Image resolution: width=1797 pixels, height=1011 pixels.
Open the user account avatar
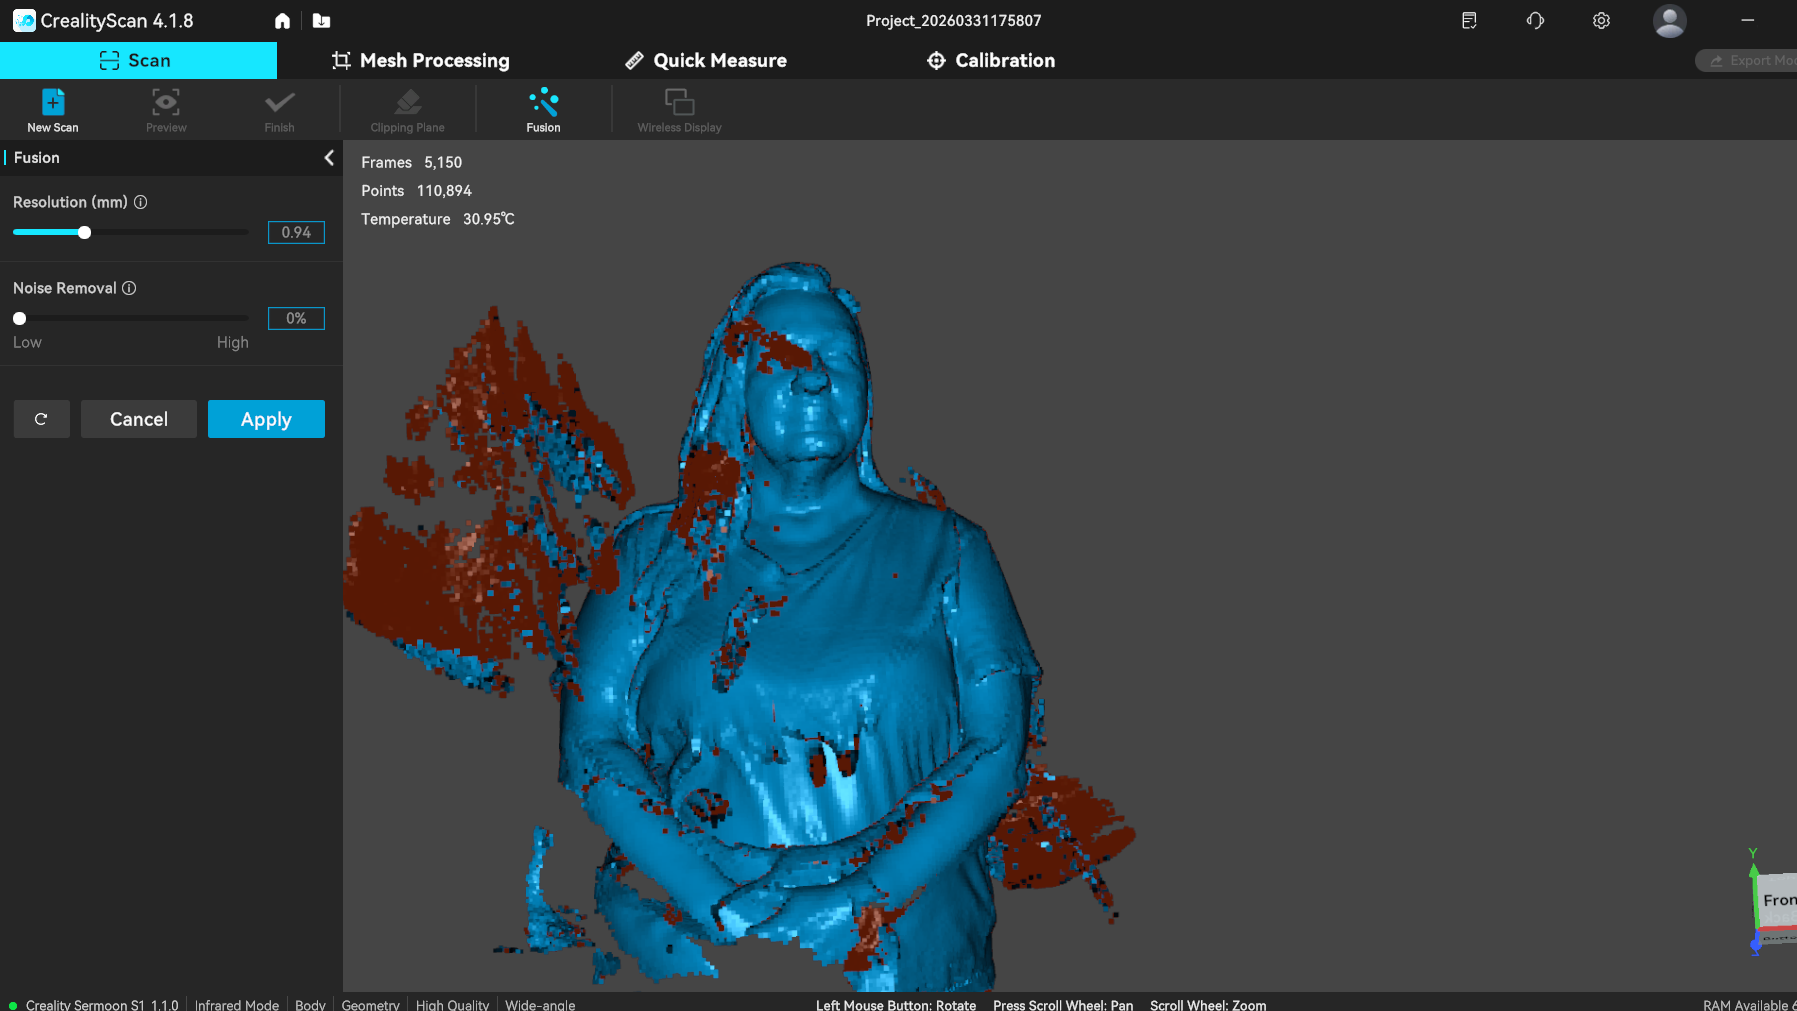click(x=1669, y=21)
